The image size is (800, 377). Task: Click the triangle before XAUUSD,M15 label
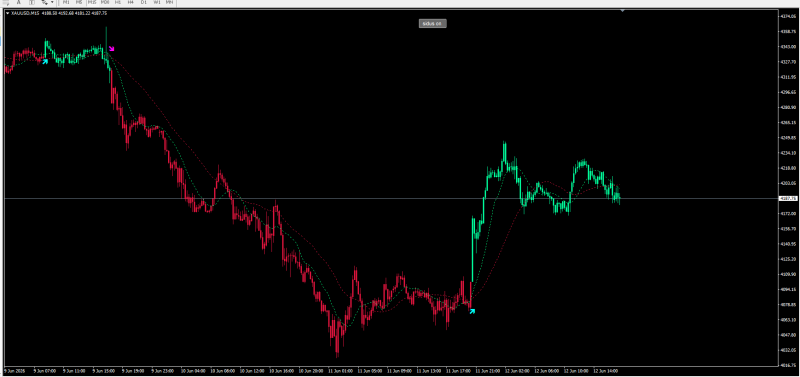tap(7, 13)
